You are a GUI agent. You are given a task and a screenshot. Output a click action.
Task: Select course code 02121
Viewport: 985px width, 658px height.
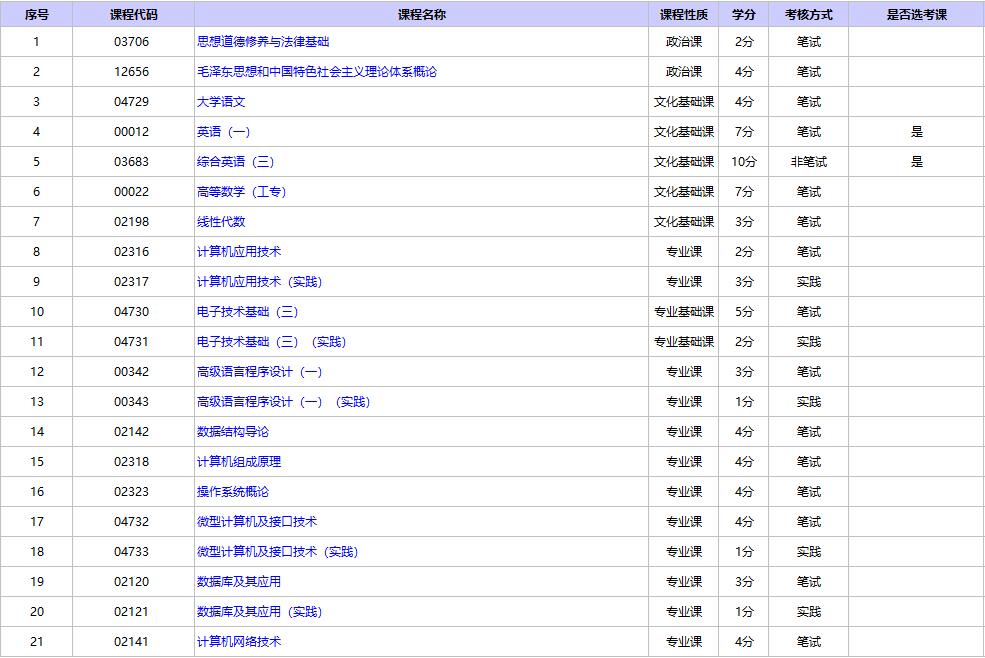[x=132, y=611]
